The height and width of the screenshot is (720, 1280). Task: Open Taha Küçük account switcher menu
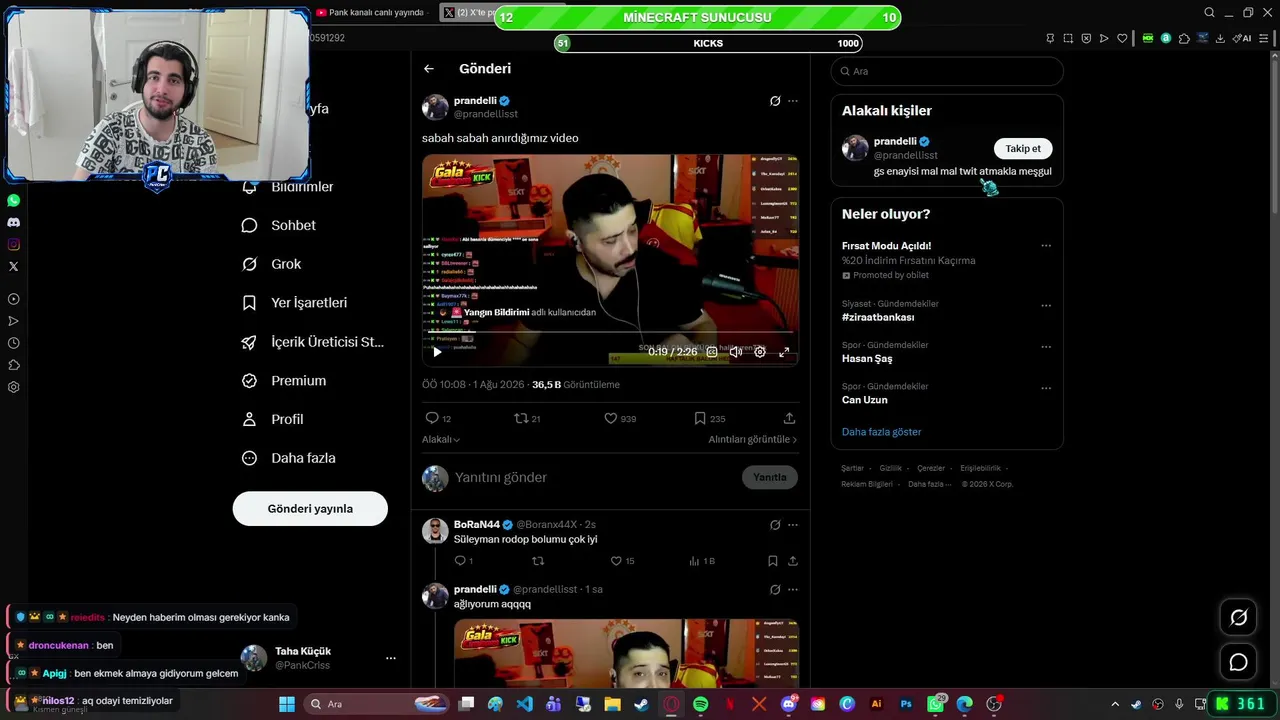coord(319,658)
